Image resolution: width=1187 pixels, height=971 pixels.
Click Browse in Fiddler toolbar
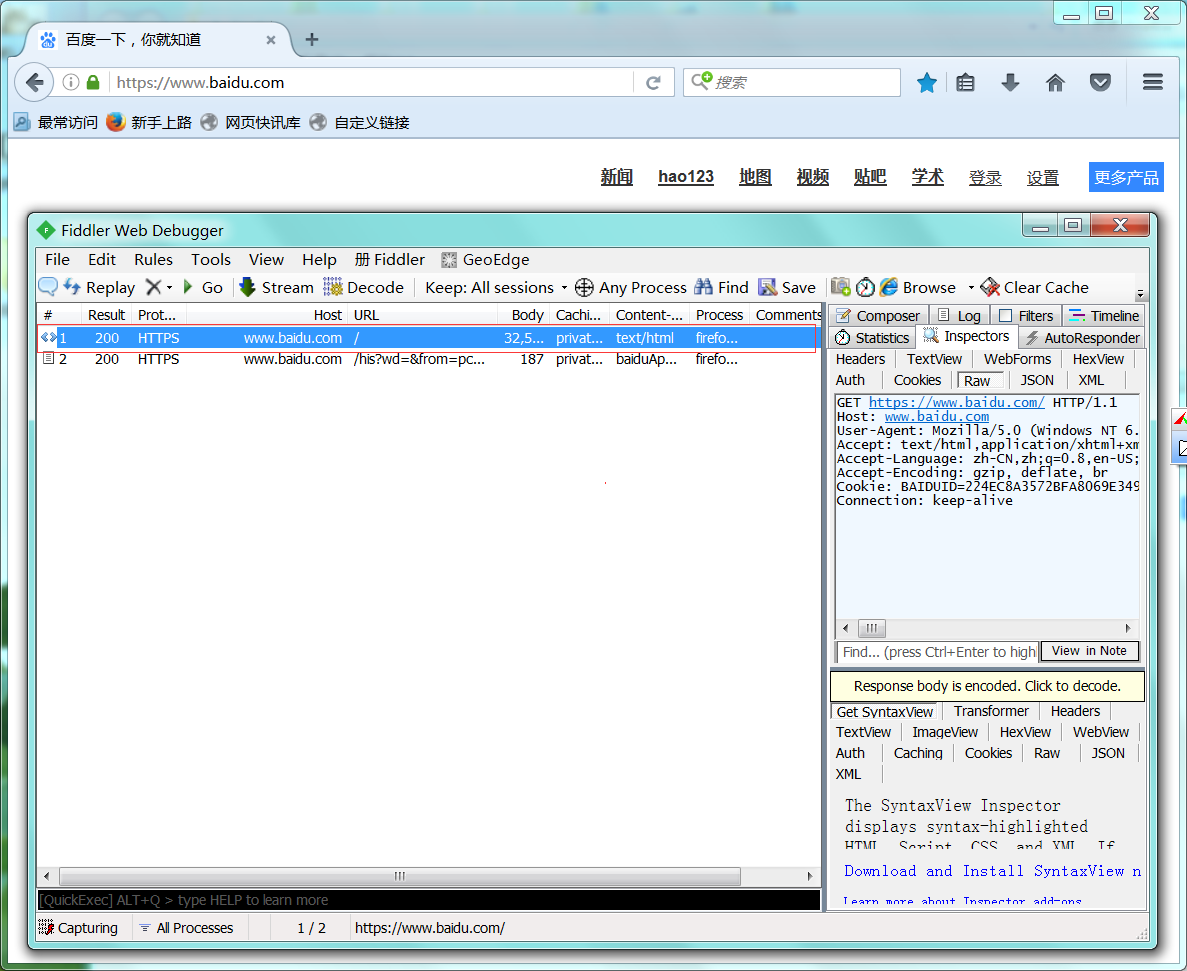(919, 288)
